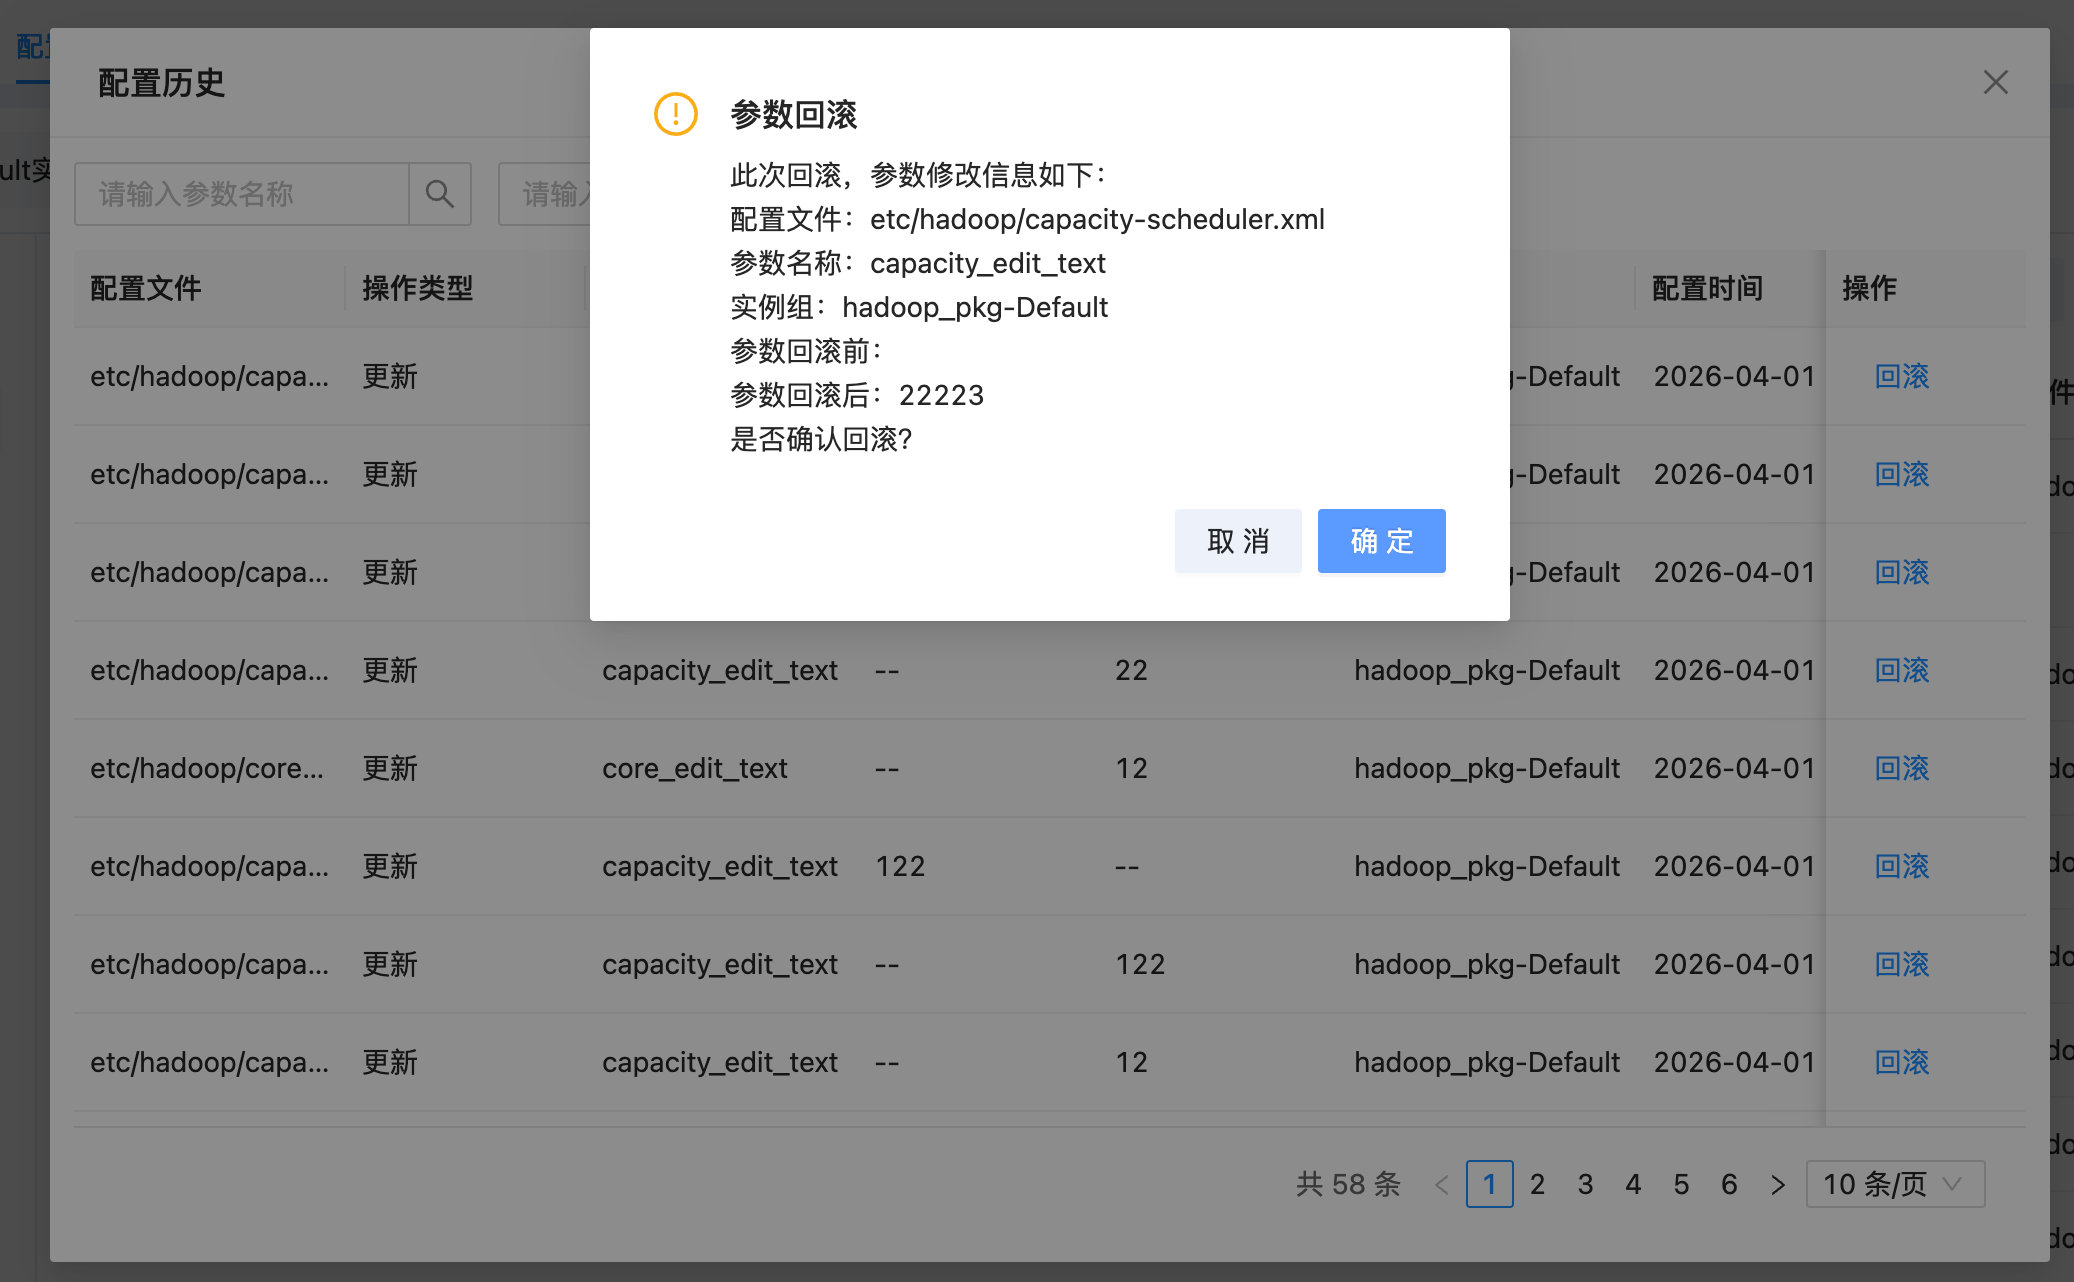Click 回滚 link in the last visible row

[x=1901, y=1062]
